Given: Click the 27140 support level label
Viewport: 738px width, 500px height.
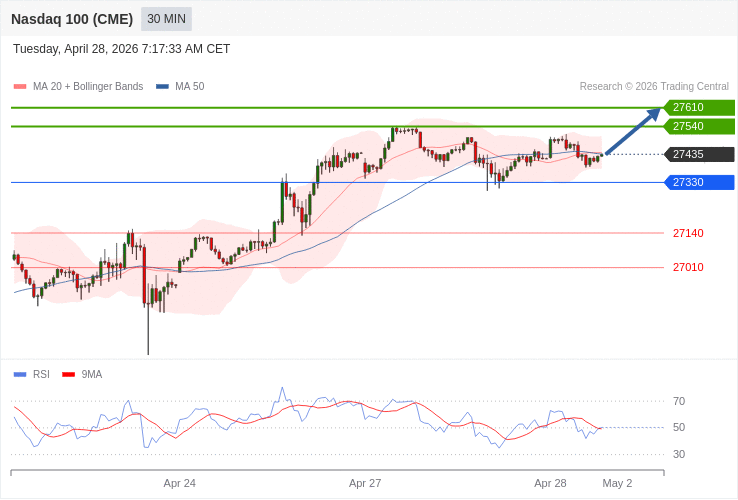Looking at the screenshot, I should [688, 233].
